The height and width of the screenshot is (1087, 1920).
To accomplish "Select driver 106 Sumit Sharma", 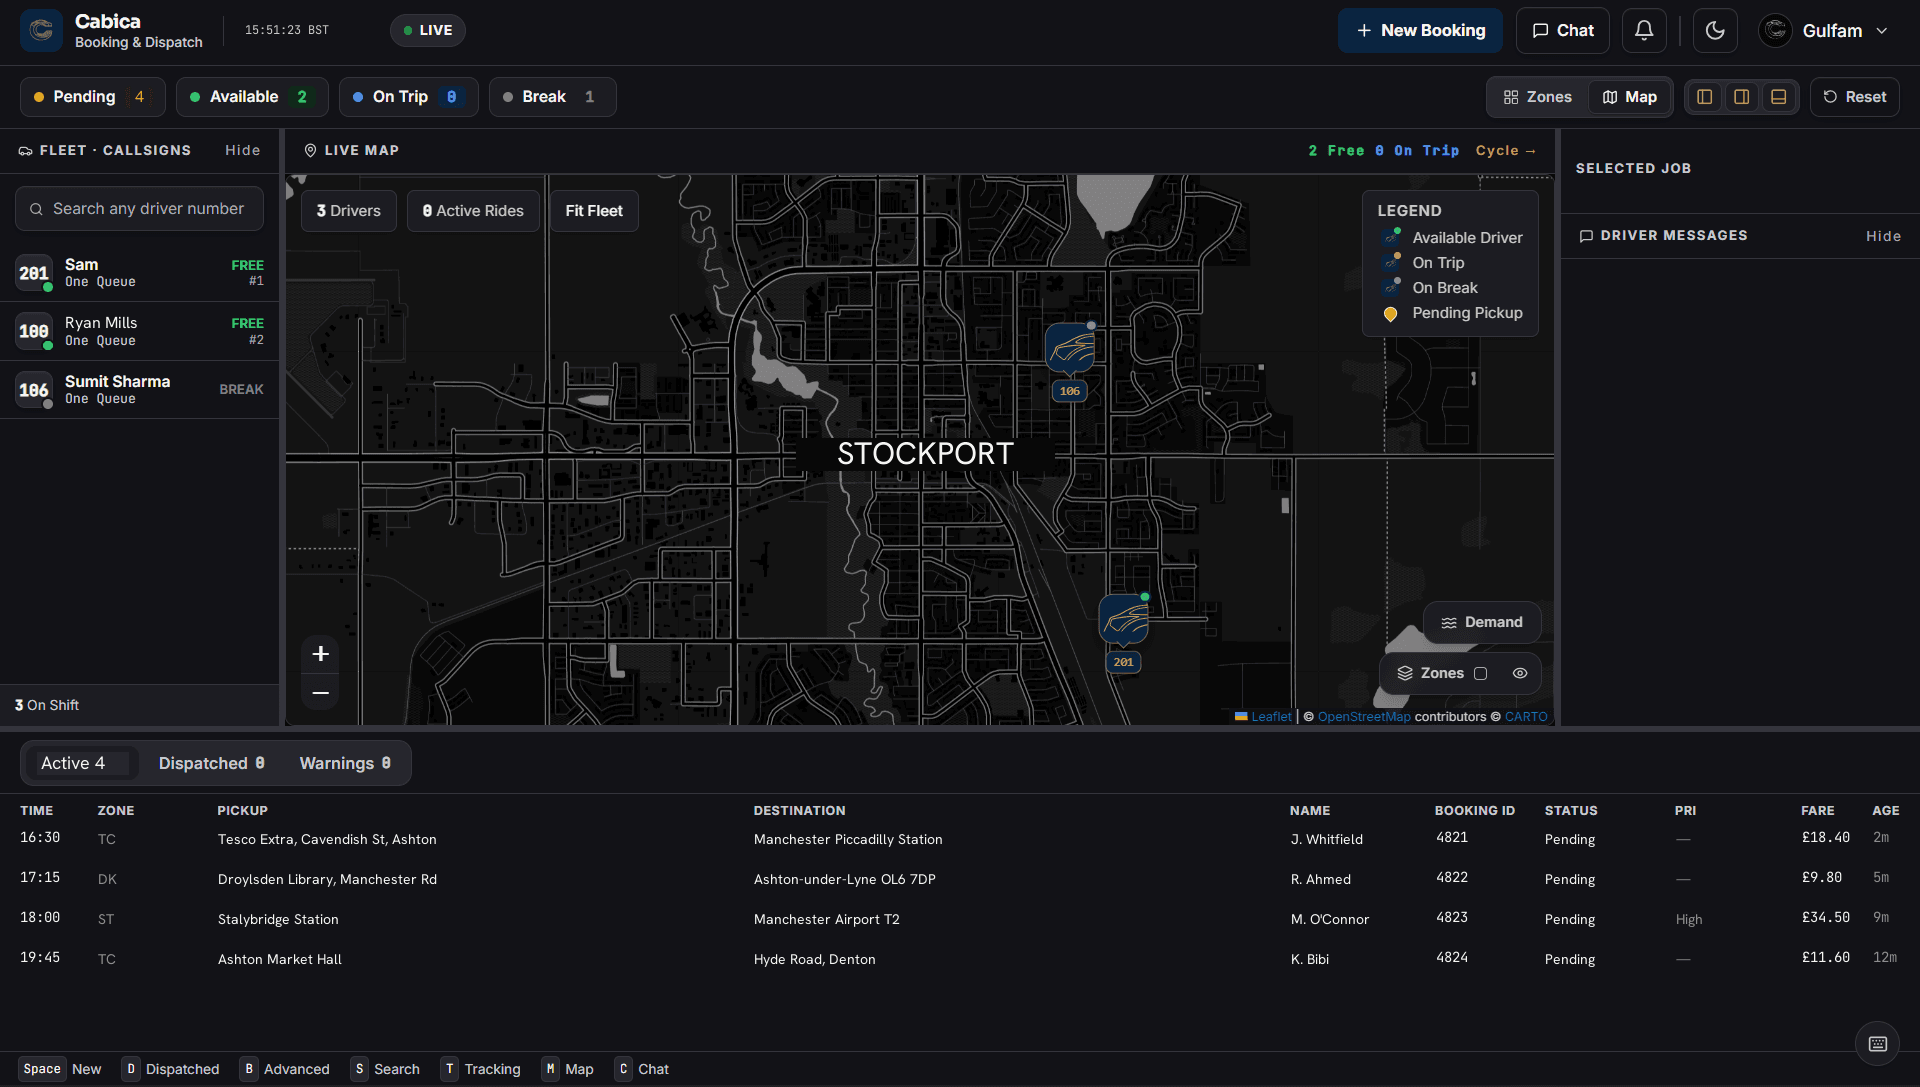I will (x=139, y=390).
